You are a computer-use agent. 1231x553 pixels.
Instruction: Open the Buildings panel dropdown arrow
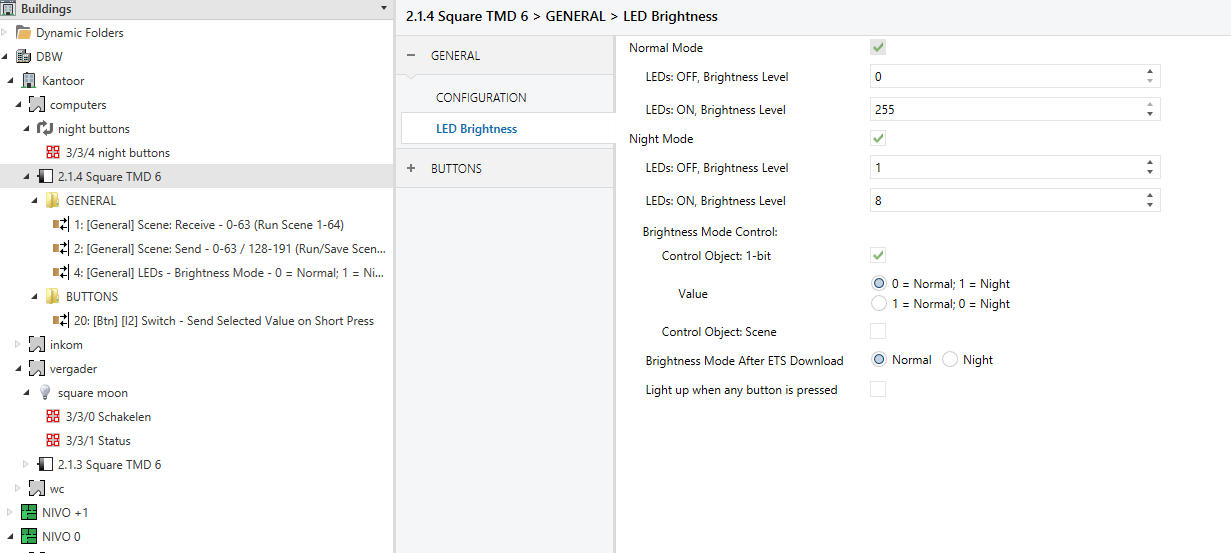click(x=384, y=9)
